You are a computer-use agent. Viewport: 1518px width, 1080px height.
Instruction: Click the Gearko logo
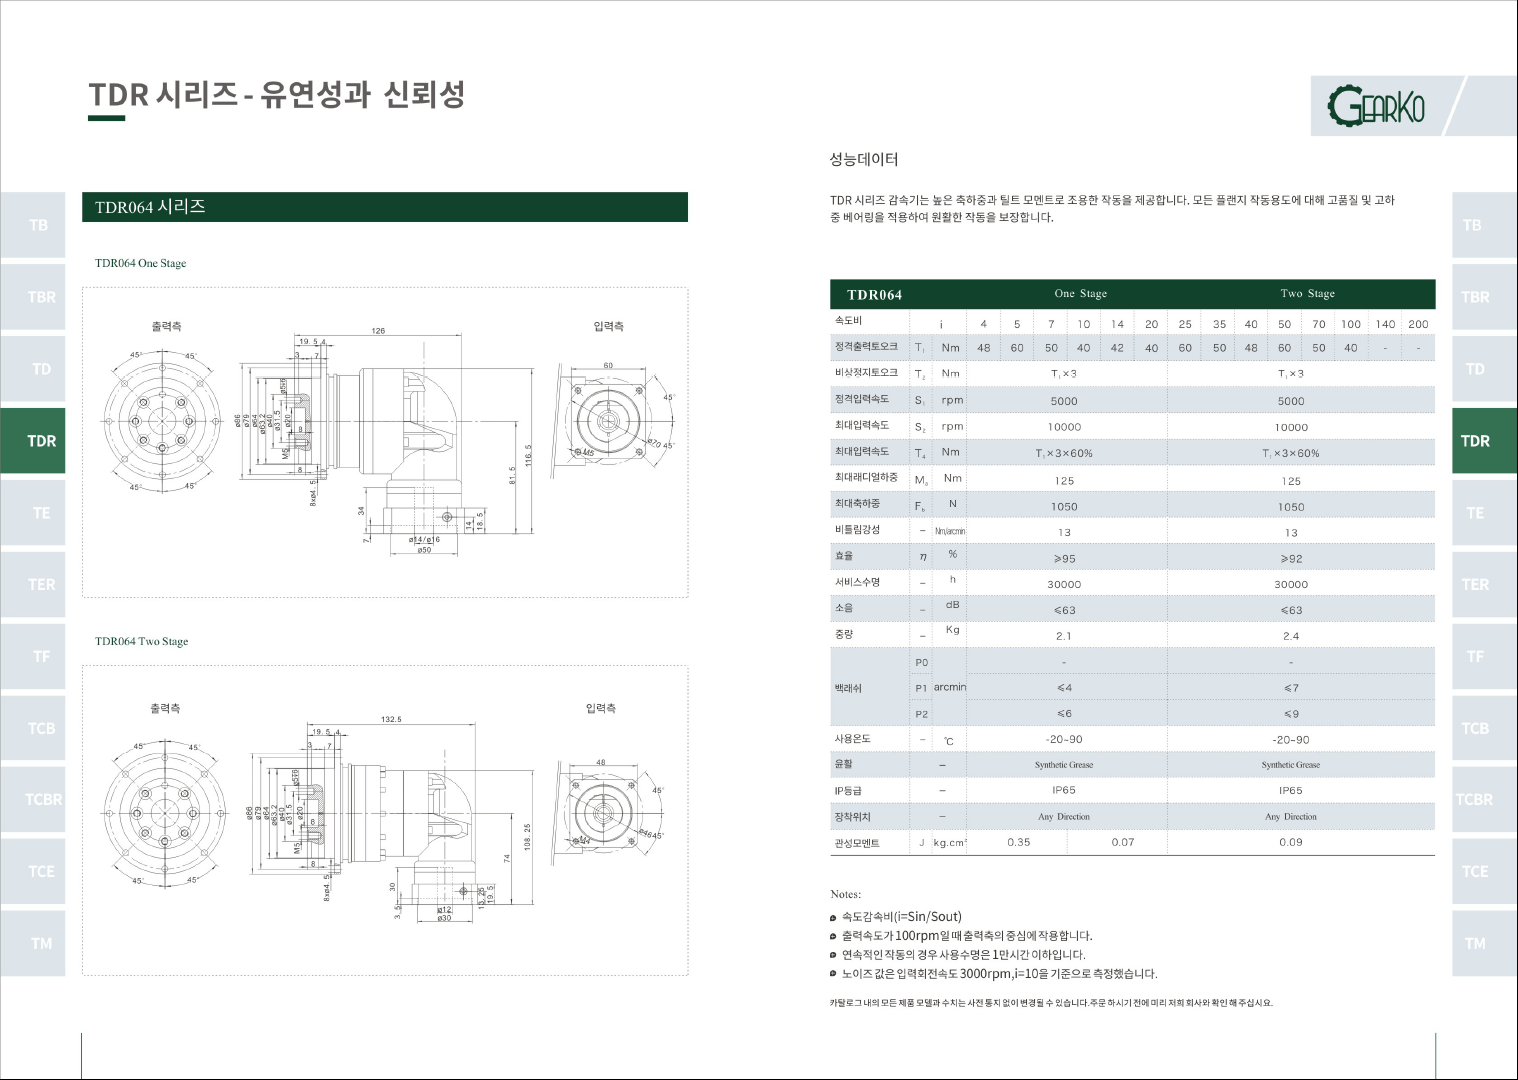1376,105
